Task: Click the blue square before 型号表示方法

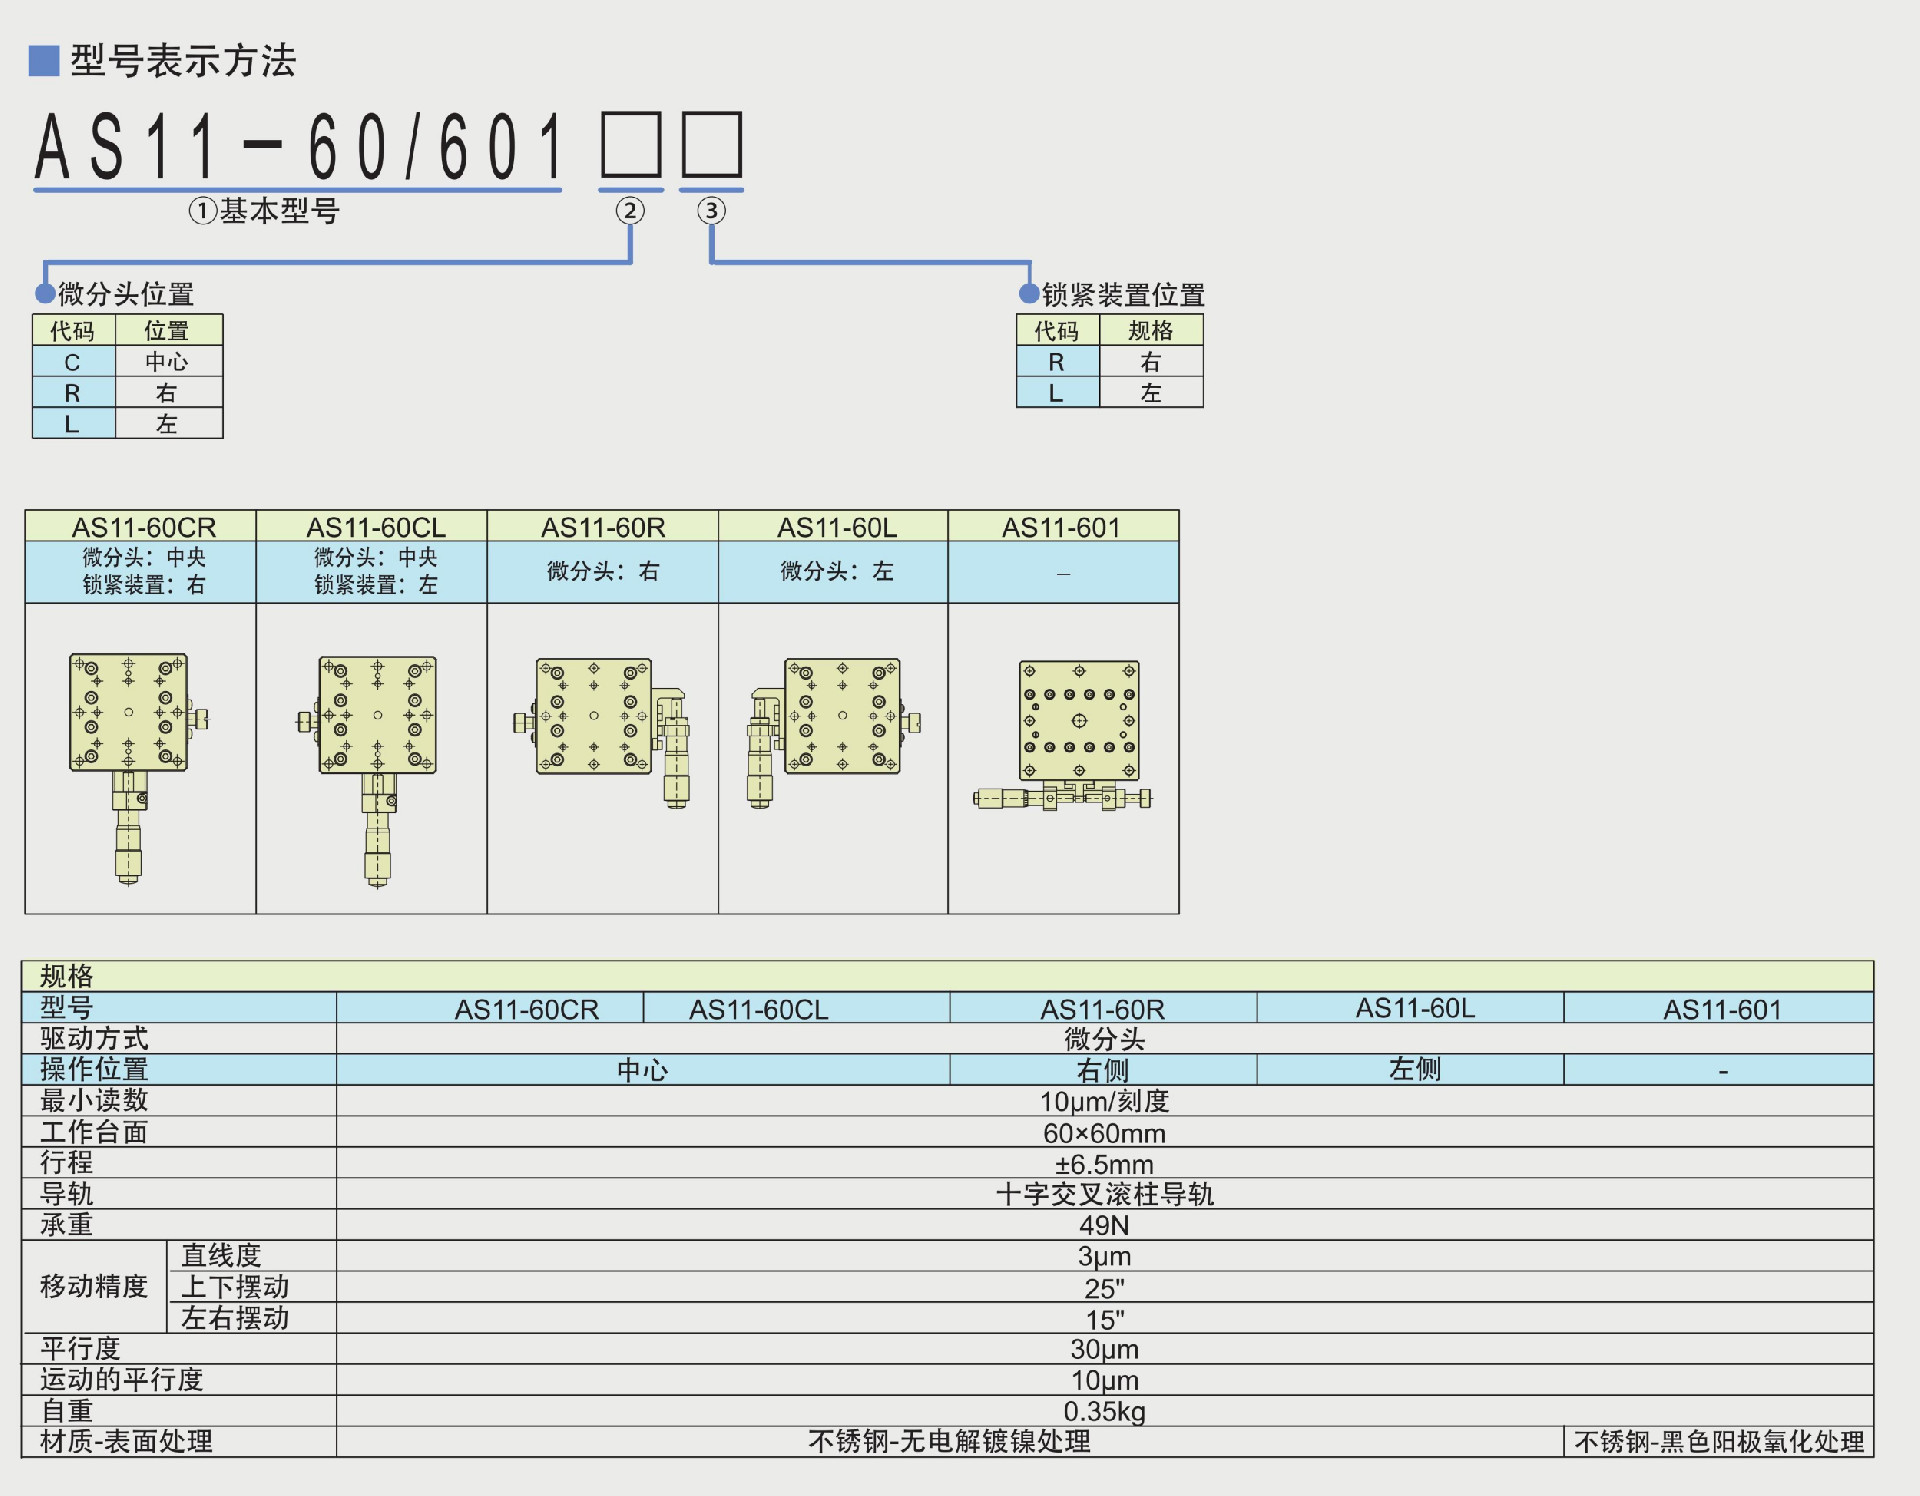Action: pos(44,61)
